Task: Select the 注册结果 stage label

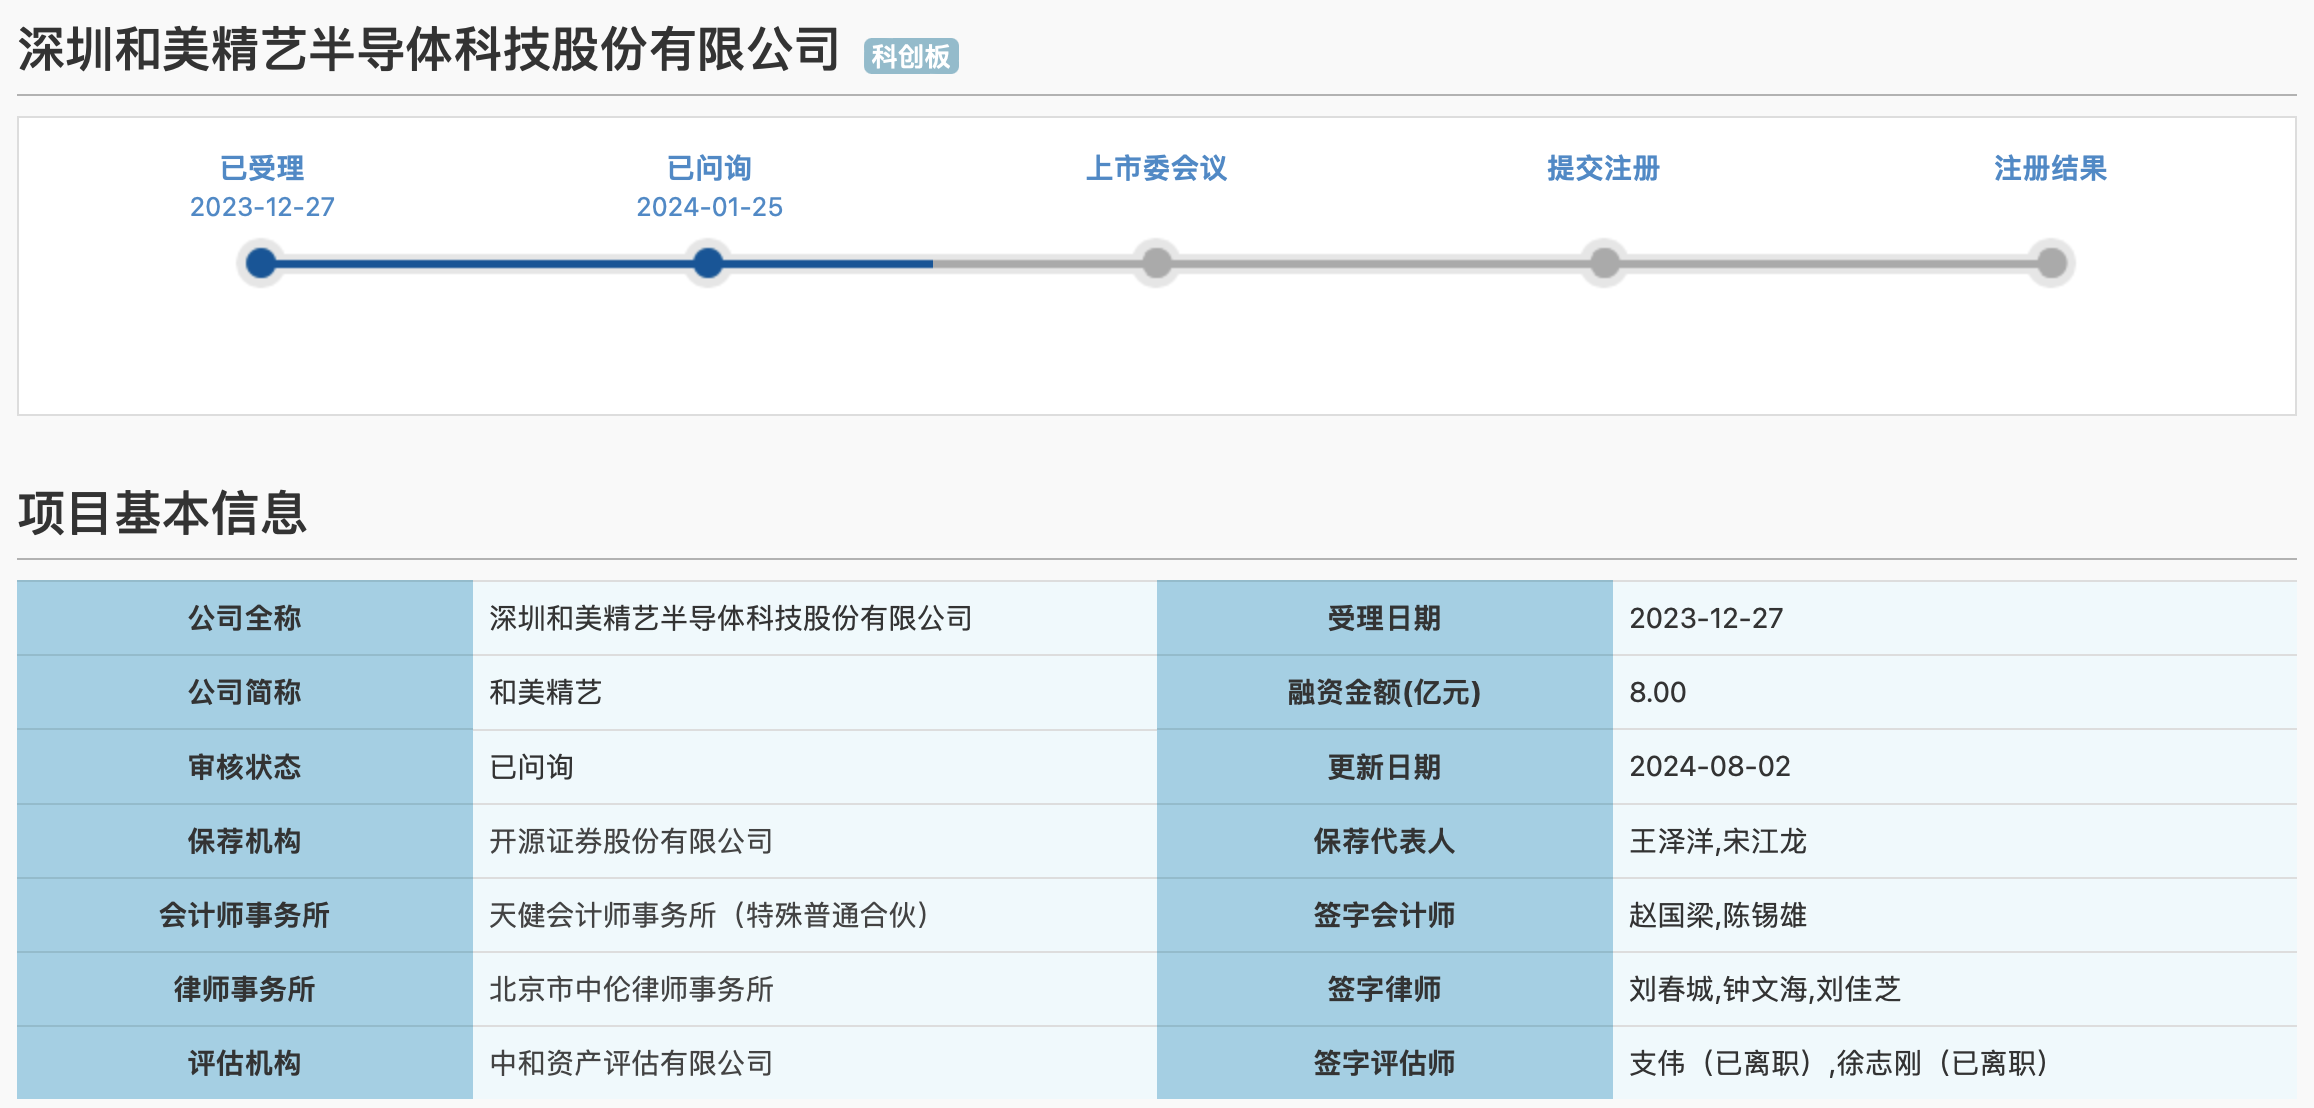Action: point(2050,168)
